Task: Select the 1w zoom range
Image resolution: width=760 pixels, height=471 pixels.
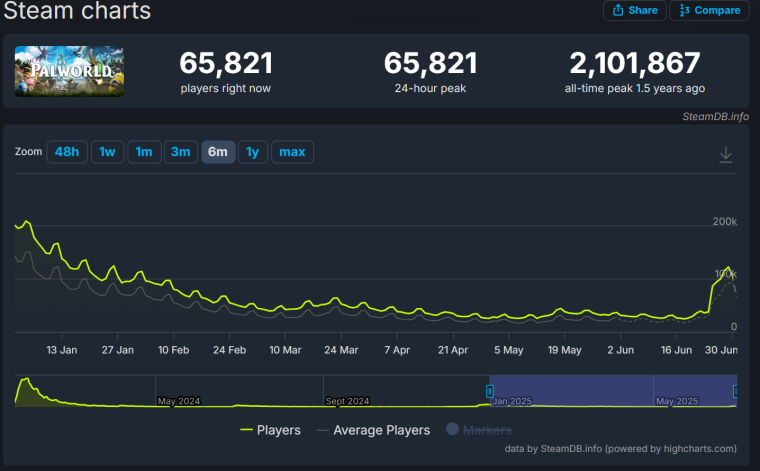Action: point(107,152)
